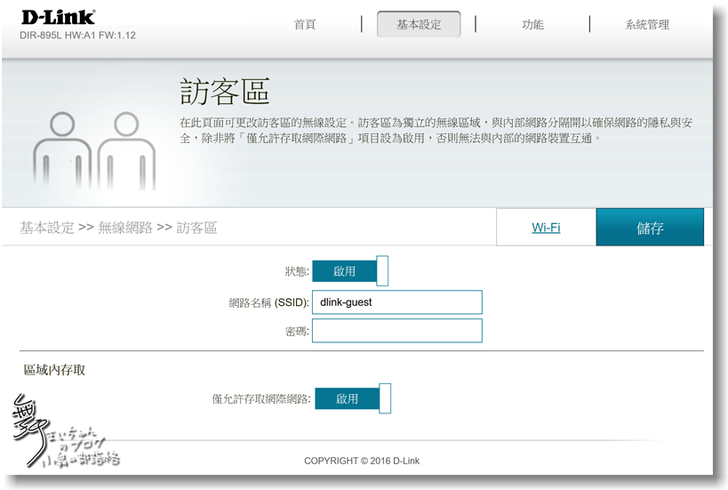Click 基本設定 in the breadcrumb
Screen dimensions: 728x490
(46, 228)
